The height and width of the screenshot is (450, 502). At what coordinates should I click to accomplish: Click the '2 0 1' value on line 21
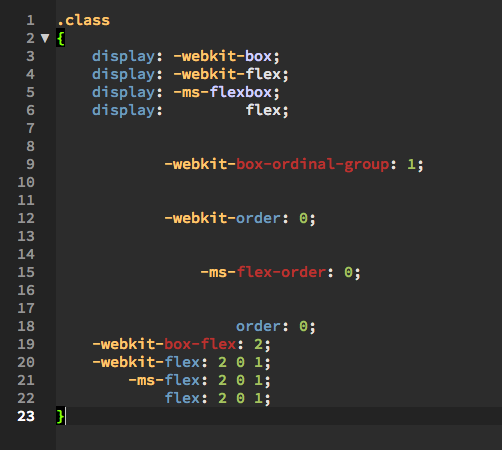tap(240, 380)
